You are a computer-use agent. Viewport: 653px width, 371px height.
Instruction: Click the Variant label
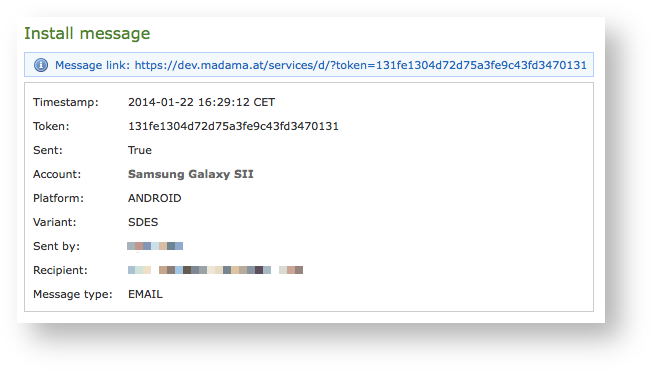click(x=55, y=222)
